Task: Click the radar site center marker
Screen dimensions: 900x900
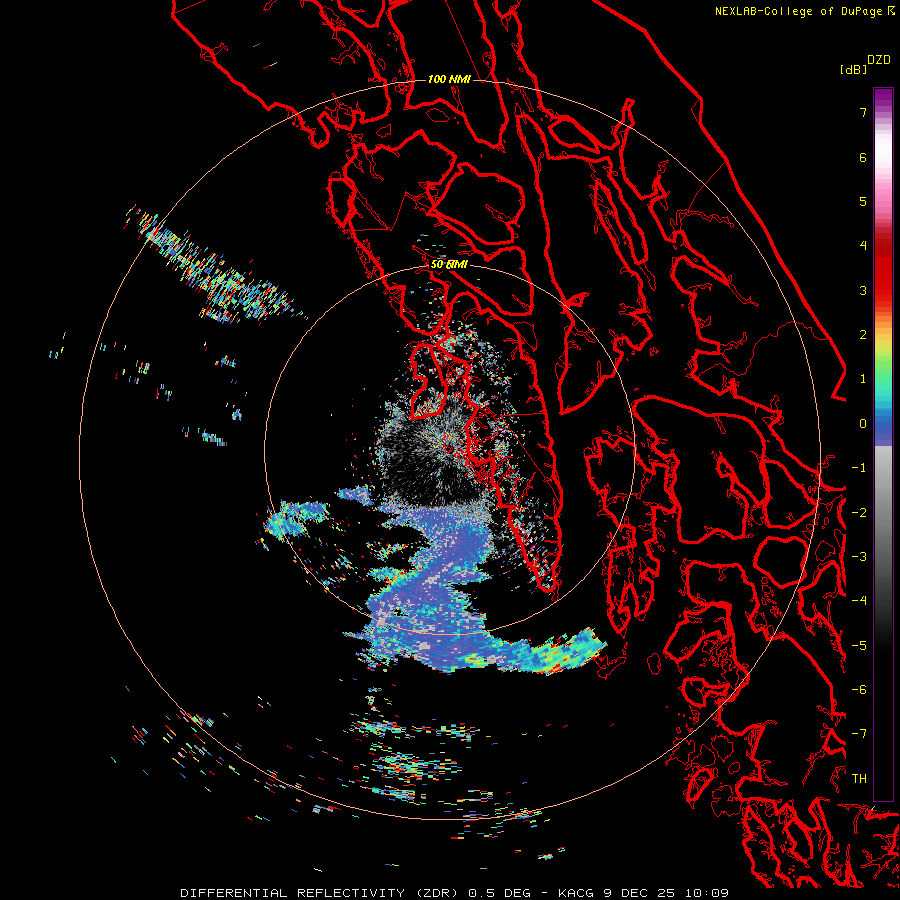Action: pos(448,448)
